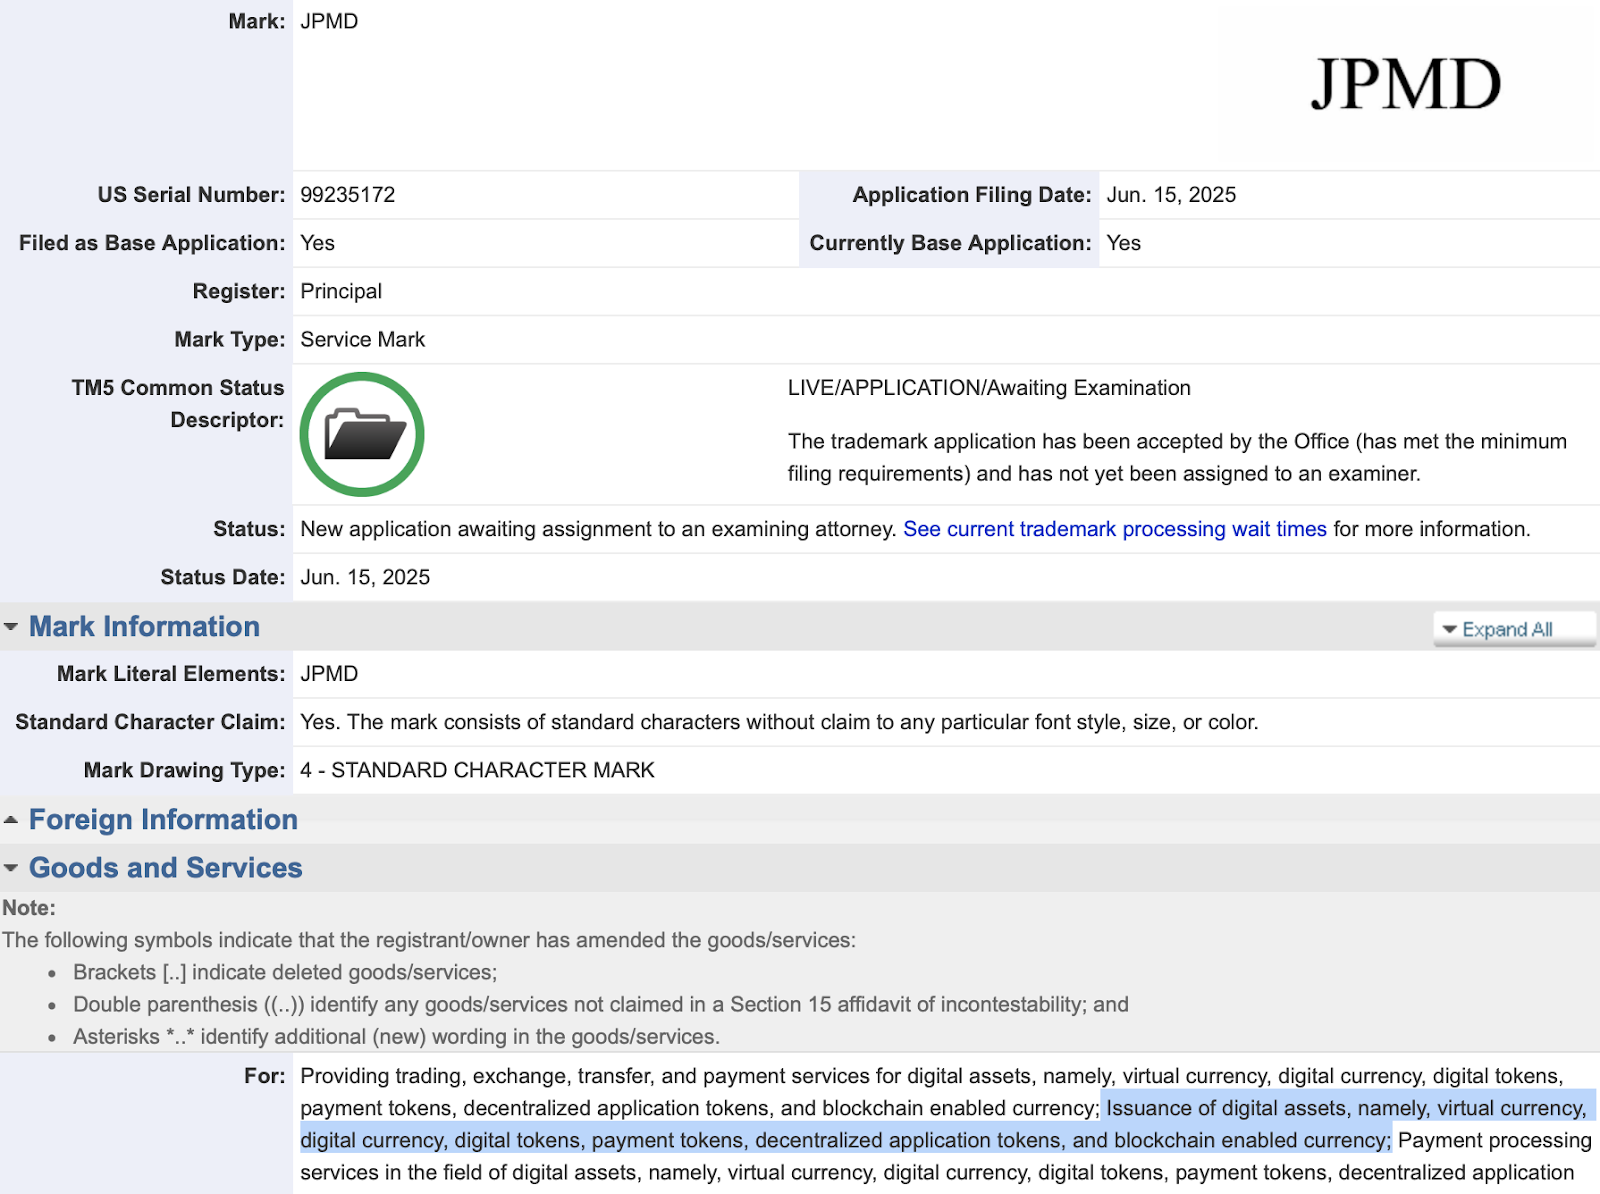Screen dimensions: 1600x1194
Task: Collapse the Goods and Services section arrow
Action: [x=11, y=868]
